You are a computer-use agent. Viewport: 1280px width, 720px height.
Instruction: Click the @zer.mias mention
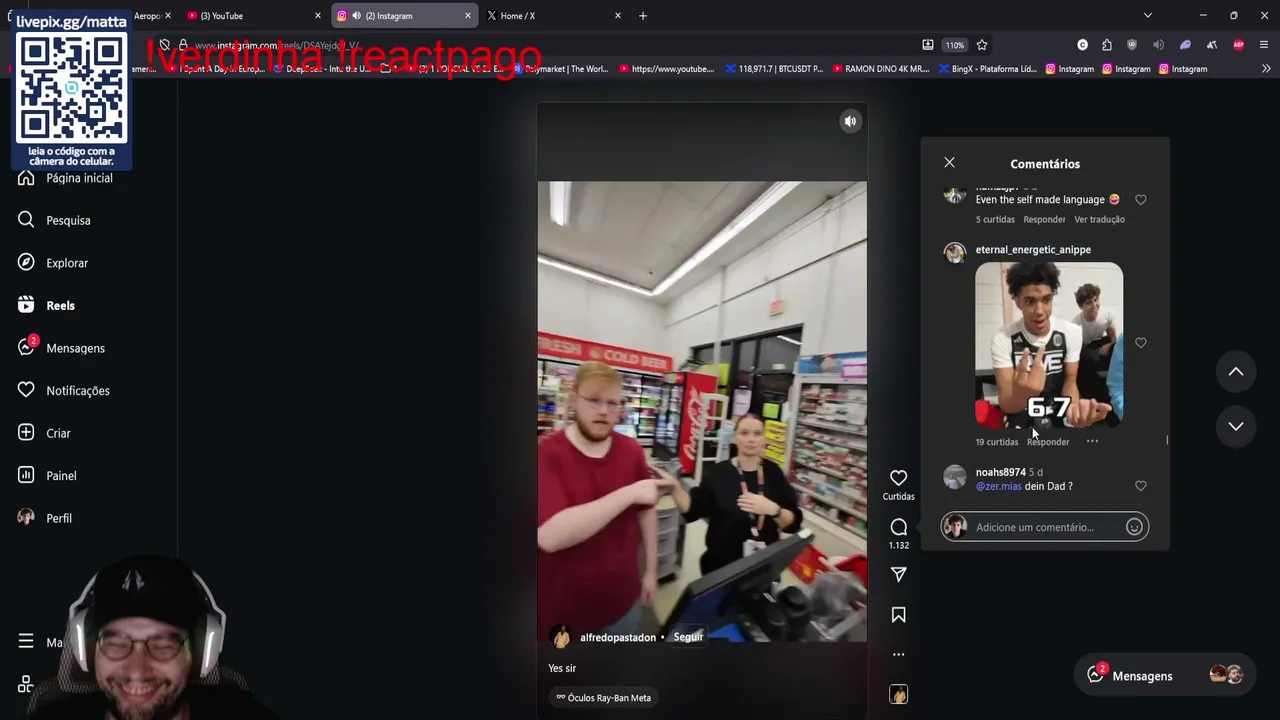tap(998, 486)
